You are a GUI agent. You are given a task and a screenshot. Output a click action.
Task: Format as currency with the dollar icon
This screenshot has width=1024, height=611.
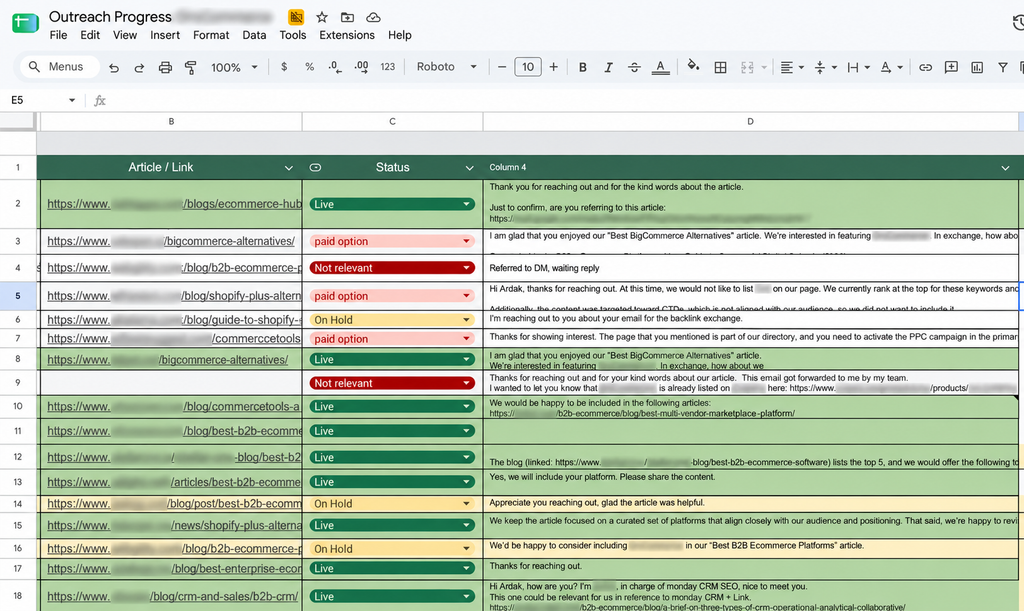click(284, 67)
